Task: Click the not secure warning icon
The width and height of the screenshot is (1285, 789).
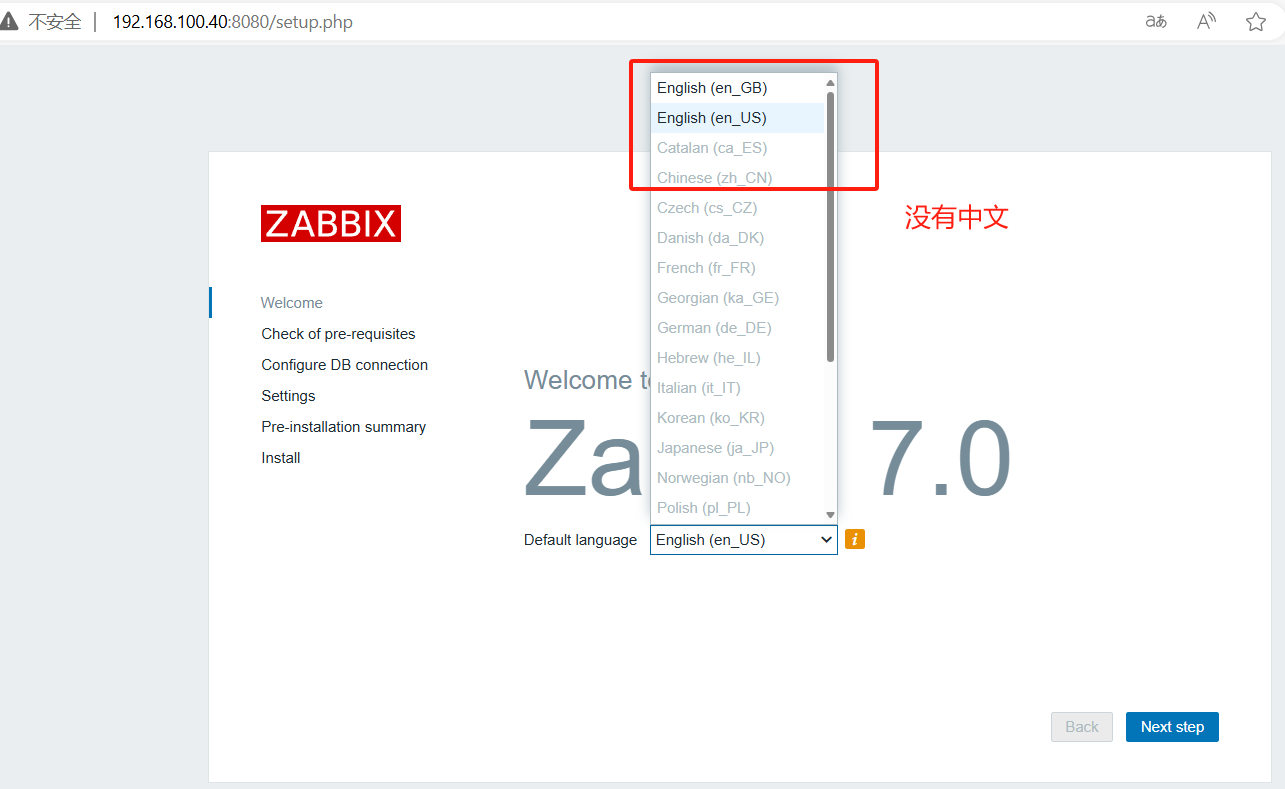Action: pyautogui.click(x=10, y=21)
